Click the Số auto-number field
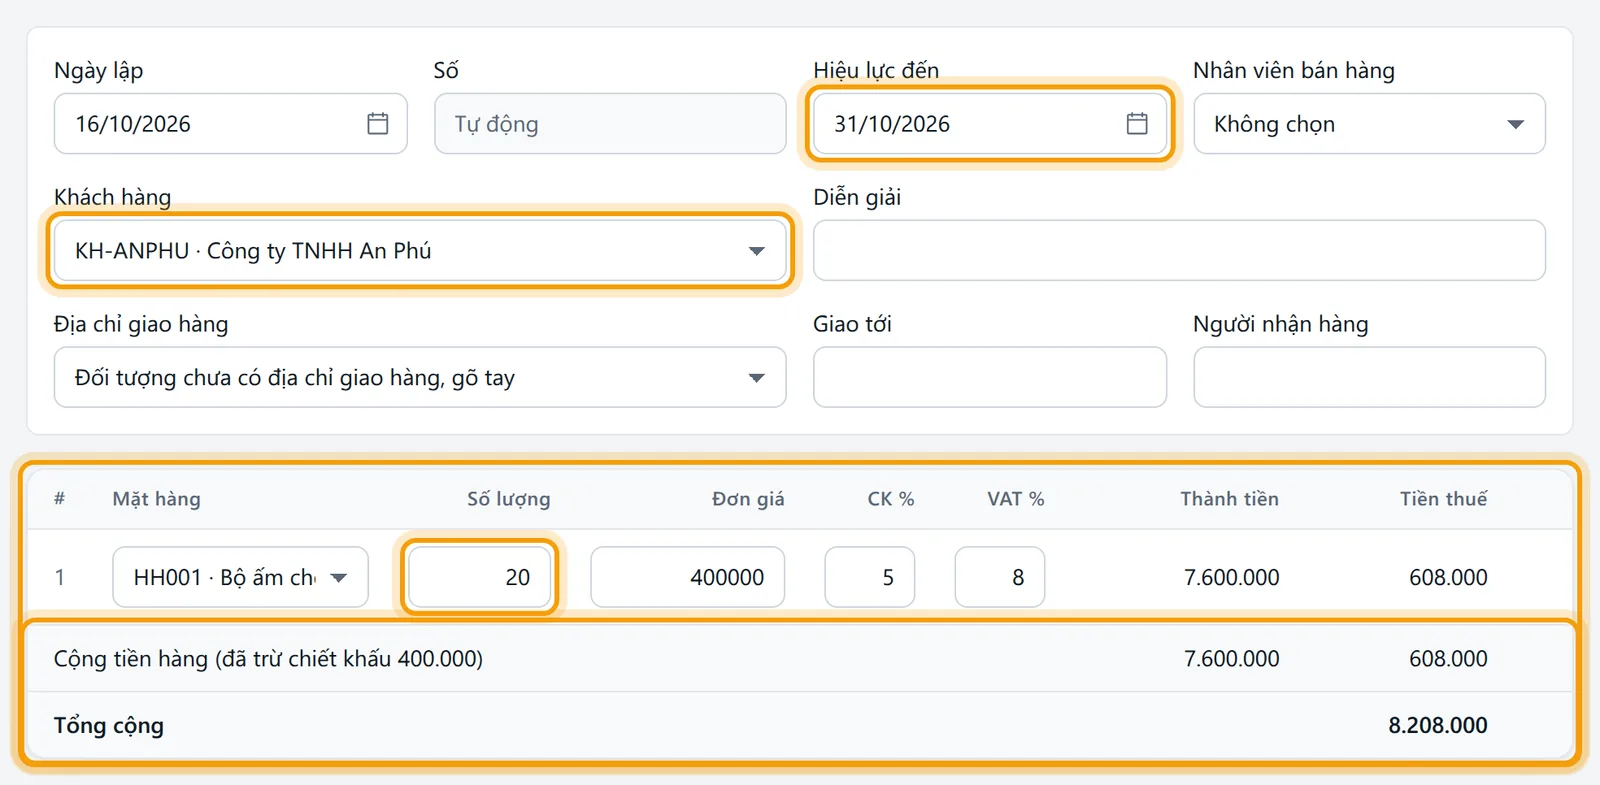 tap(610, 124)
